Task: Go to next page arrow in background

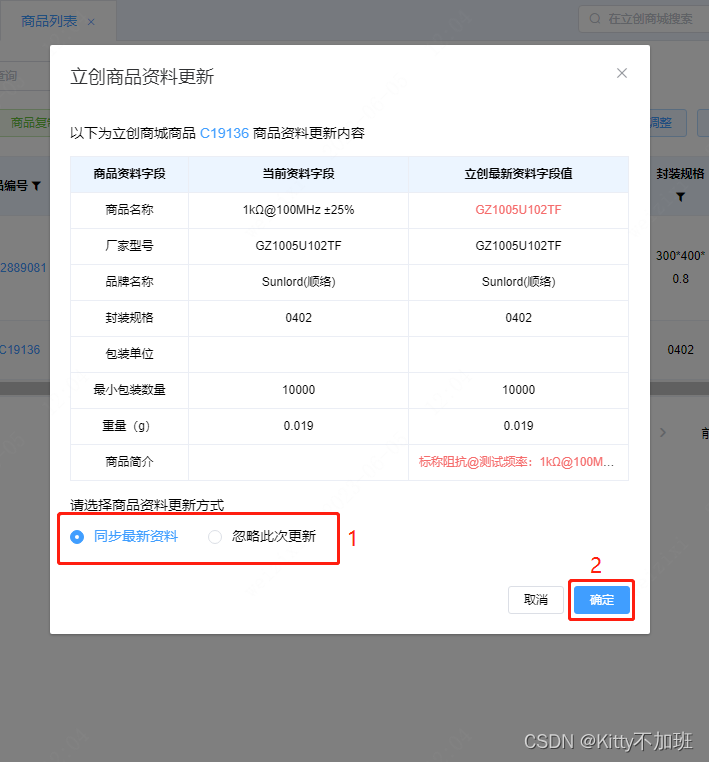Action: [663, 433]
